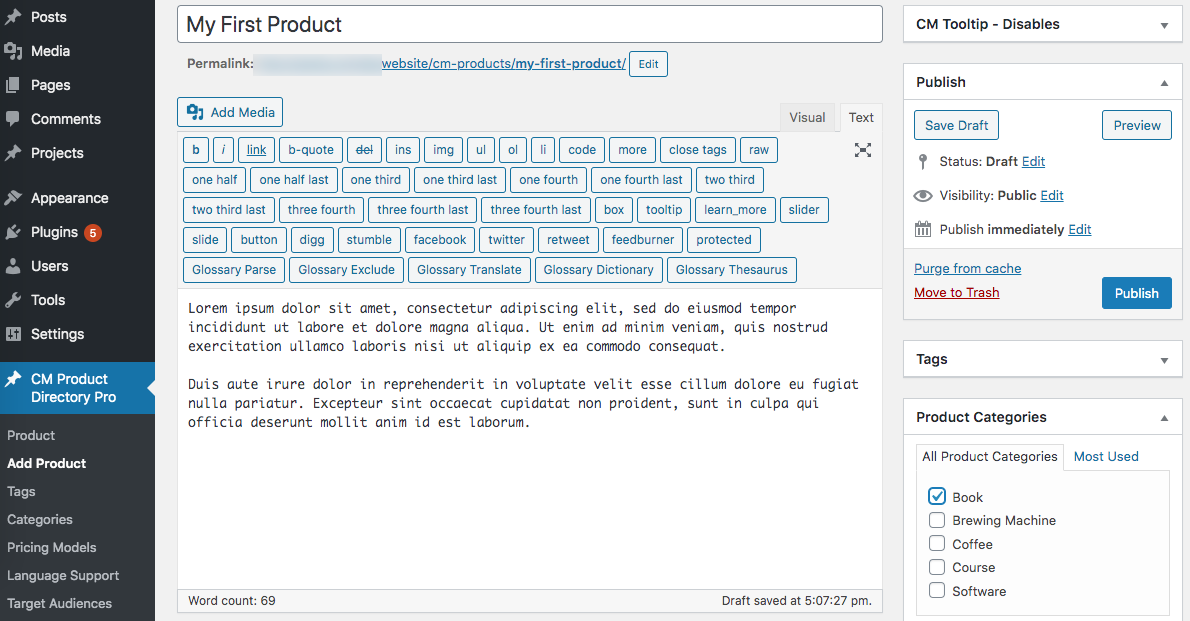This screenshot has width=1190, height=621.
Task: Open the Categories submenu item
Action: coord(39,519)
